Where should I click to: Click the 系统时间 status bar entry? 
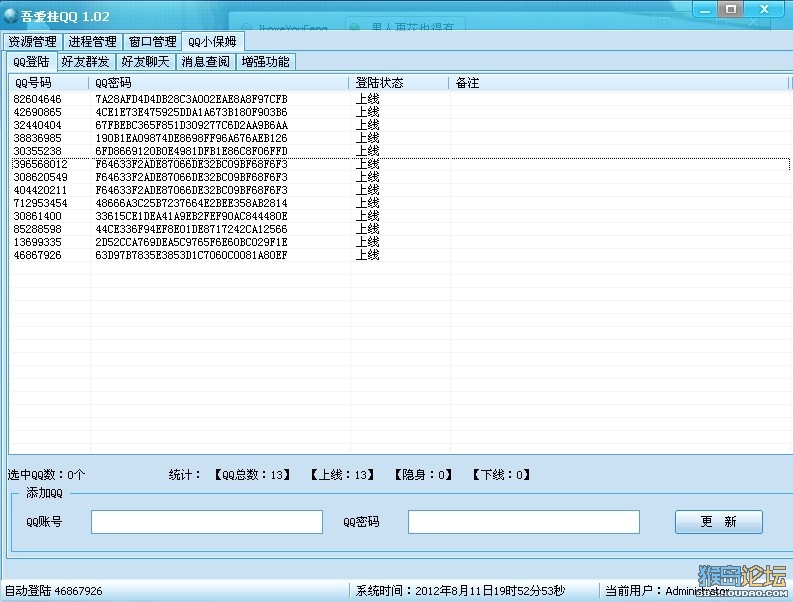pyautogui.click(x=460, y=591)
